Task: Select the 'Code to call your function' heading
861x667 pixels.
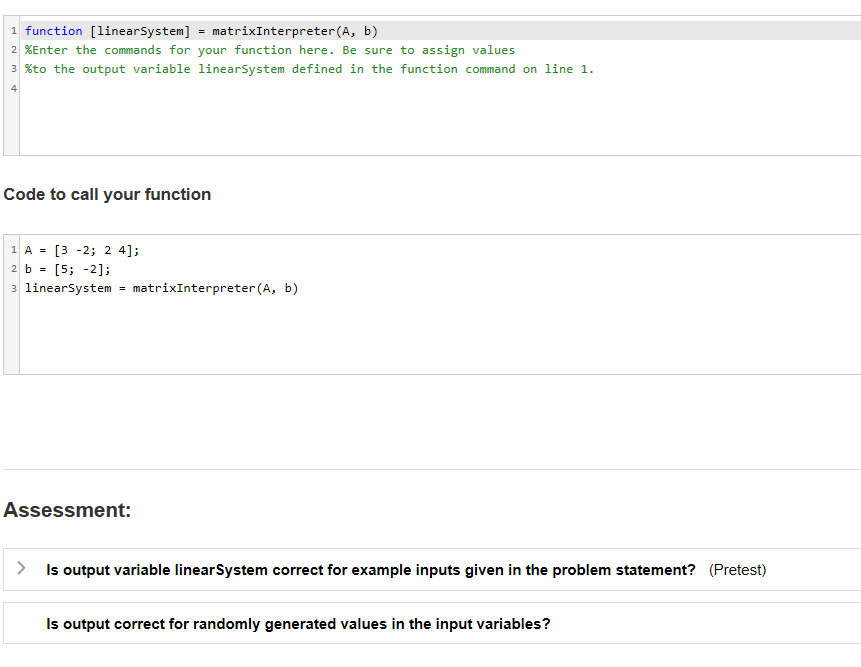Action: click(x=107, y=194)
